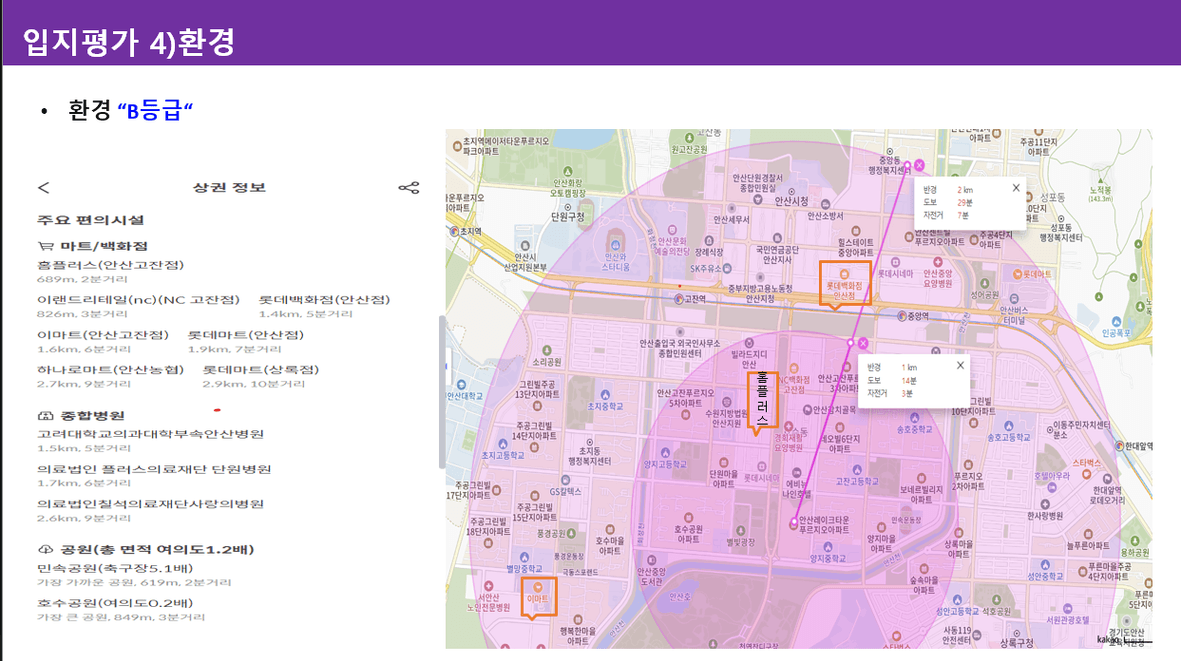Viewport: 1181px width, 661px height.
Task: Select 중앙역 subway station icon on the map
Action: 902,316
